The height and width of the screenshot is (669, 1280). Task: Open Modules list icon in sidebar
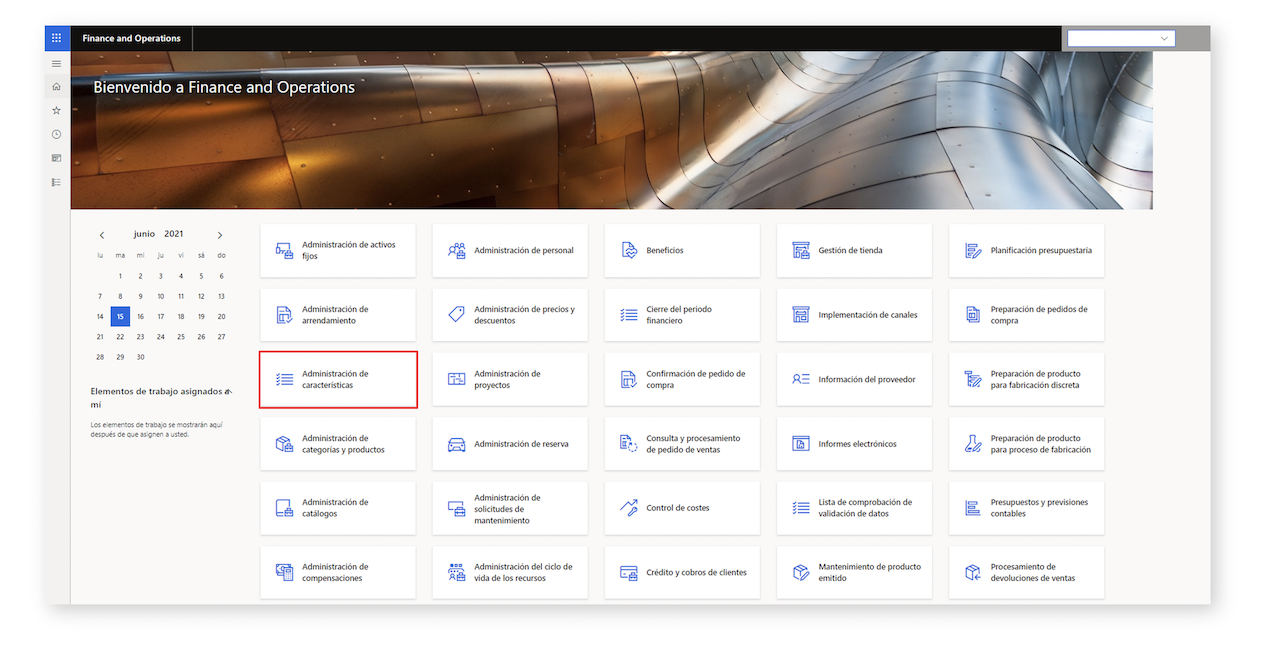pyautogui.click(x=57, y=182)
